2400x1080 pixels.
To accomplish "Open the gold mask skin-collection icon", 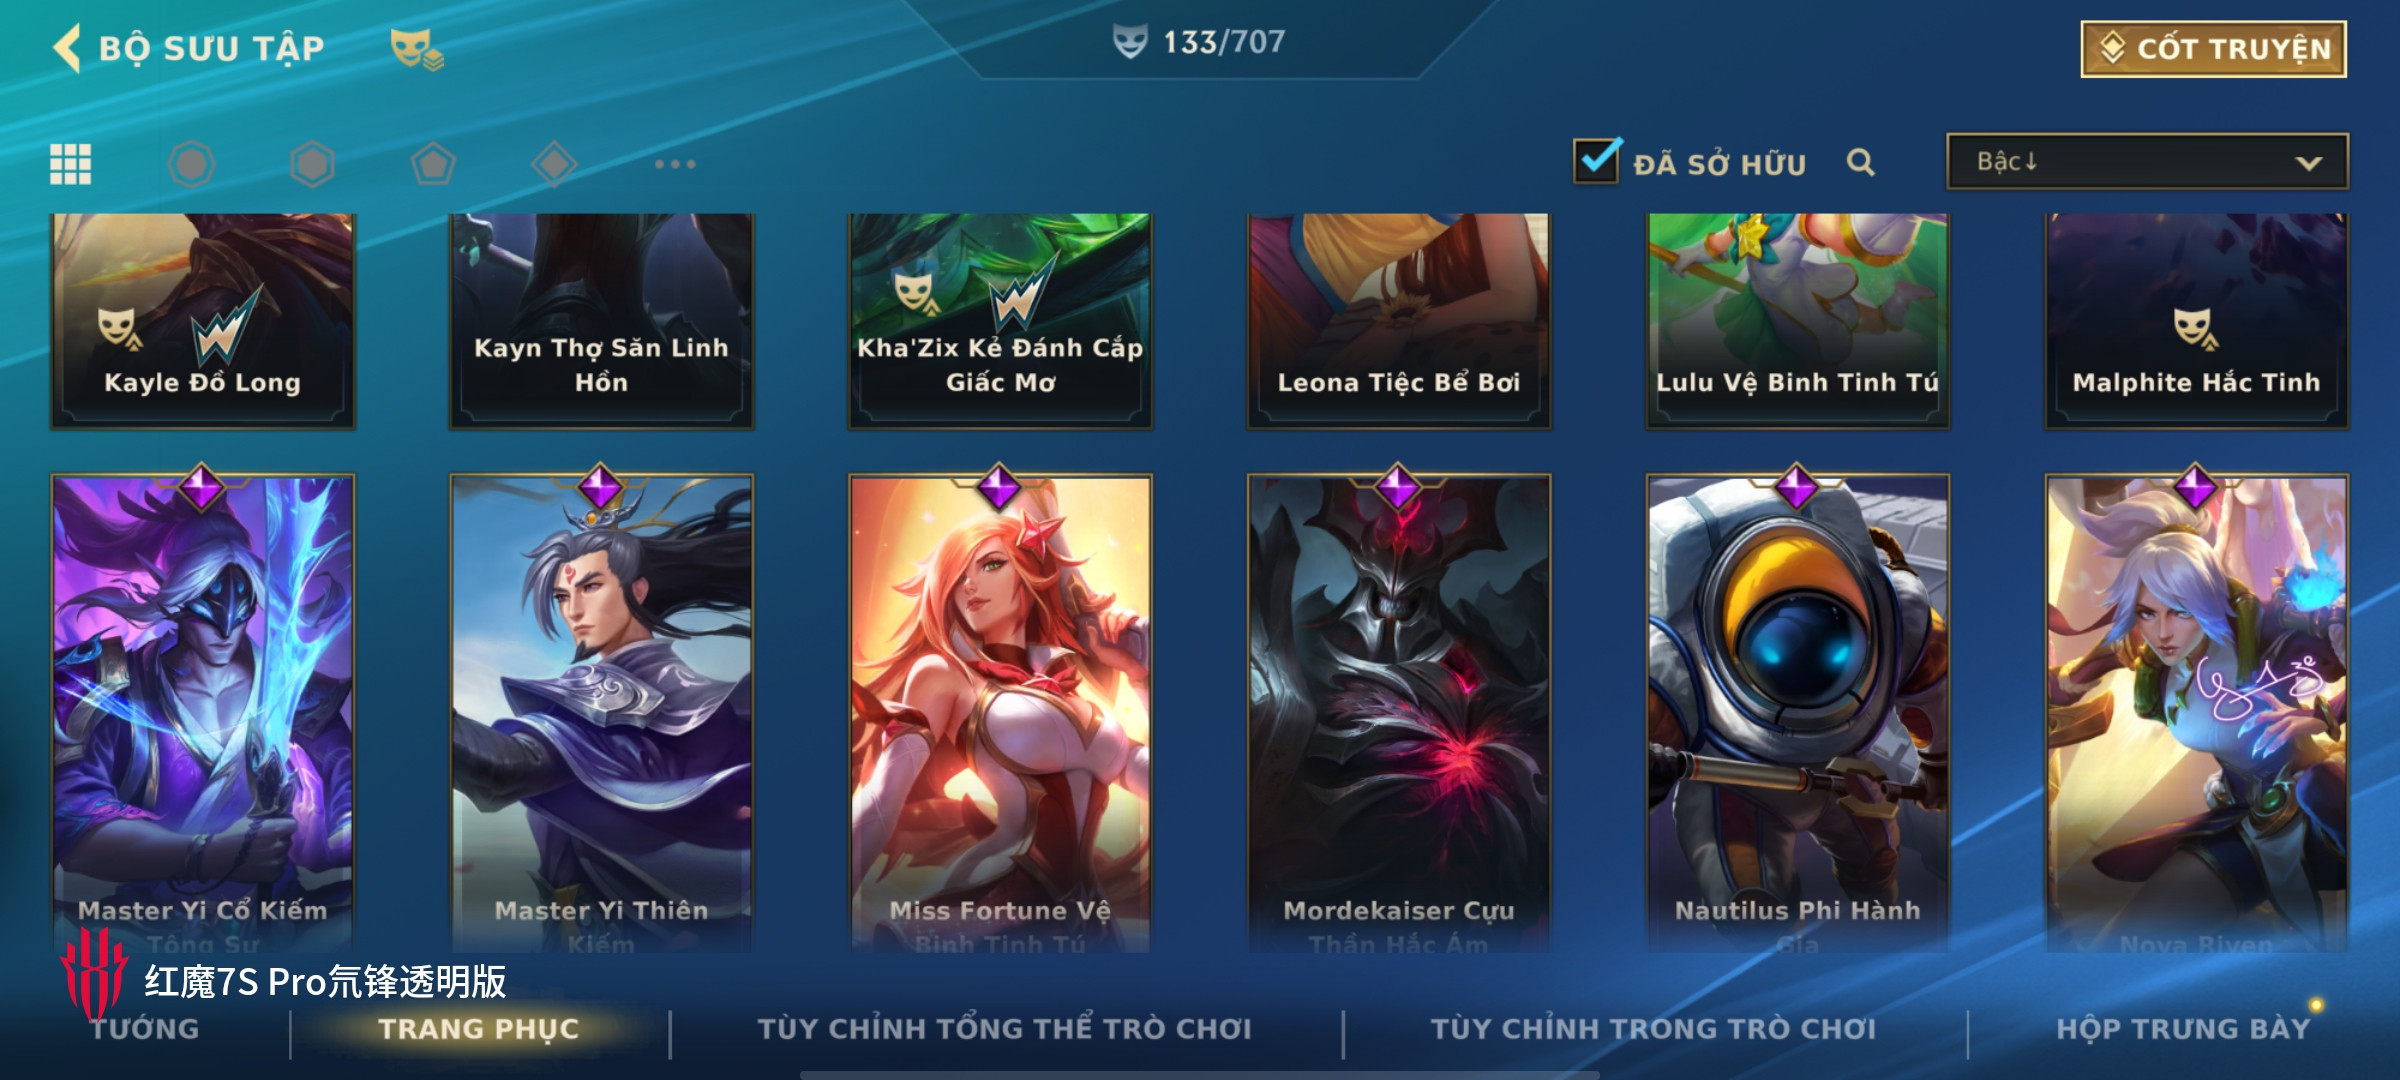I will pos(416,48).
